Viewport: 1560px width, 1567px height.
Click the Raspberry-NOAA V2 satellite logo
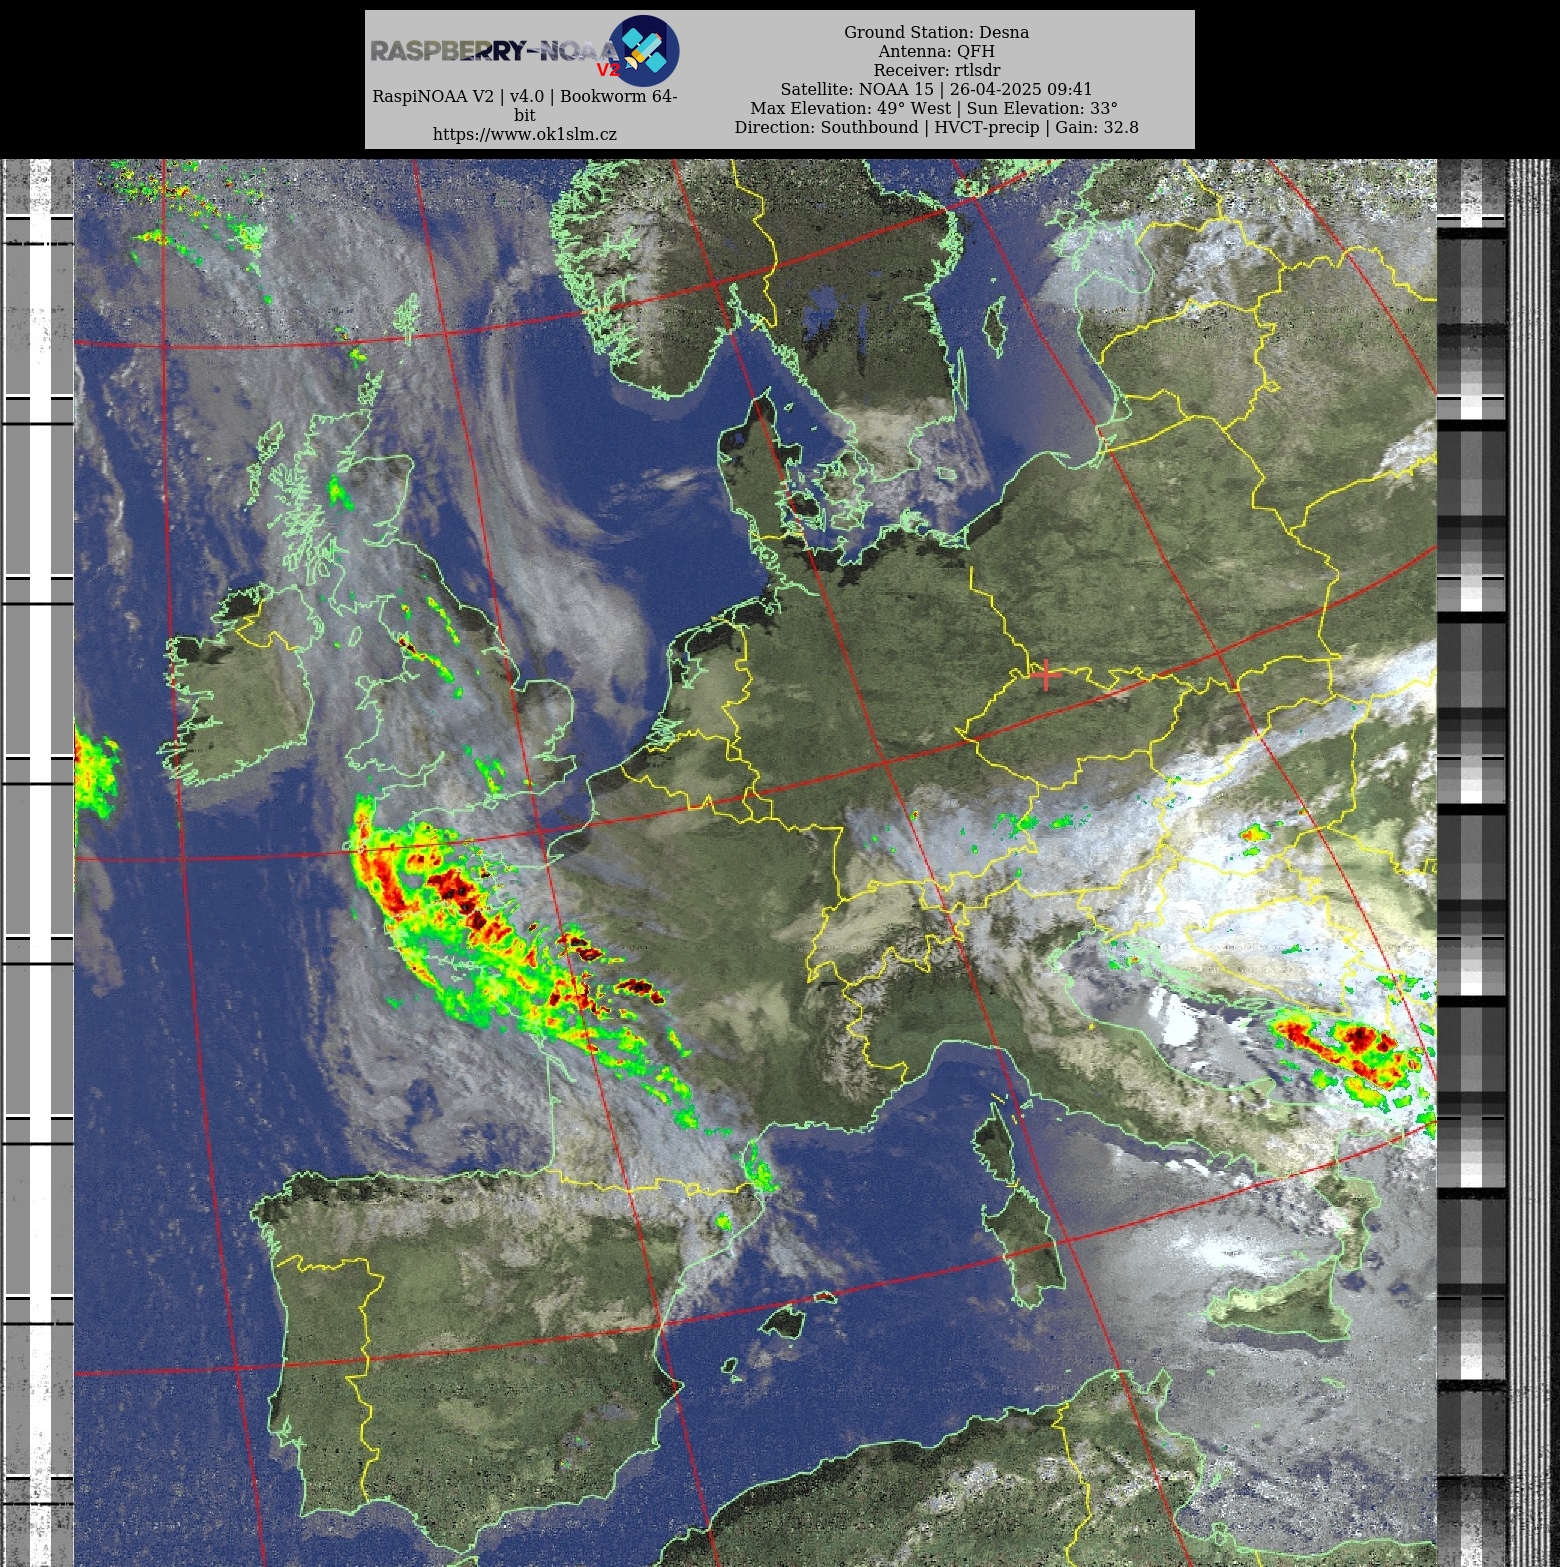[525, 50]
